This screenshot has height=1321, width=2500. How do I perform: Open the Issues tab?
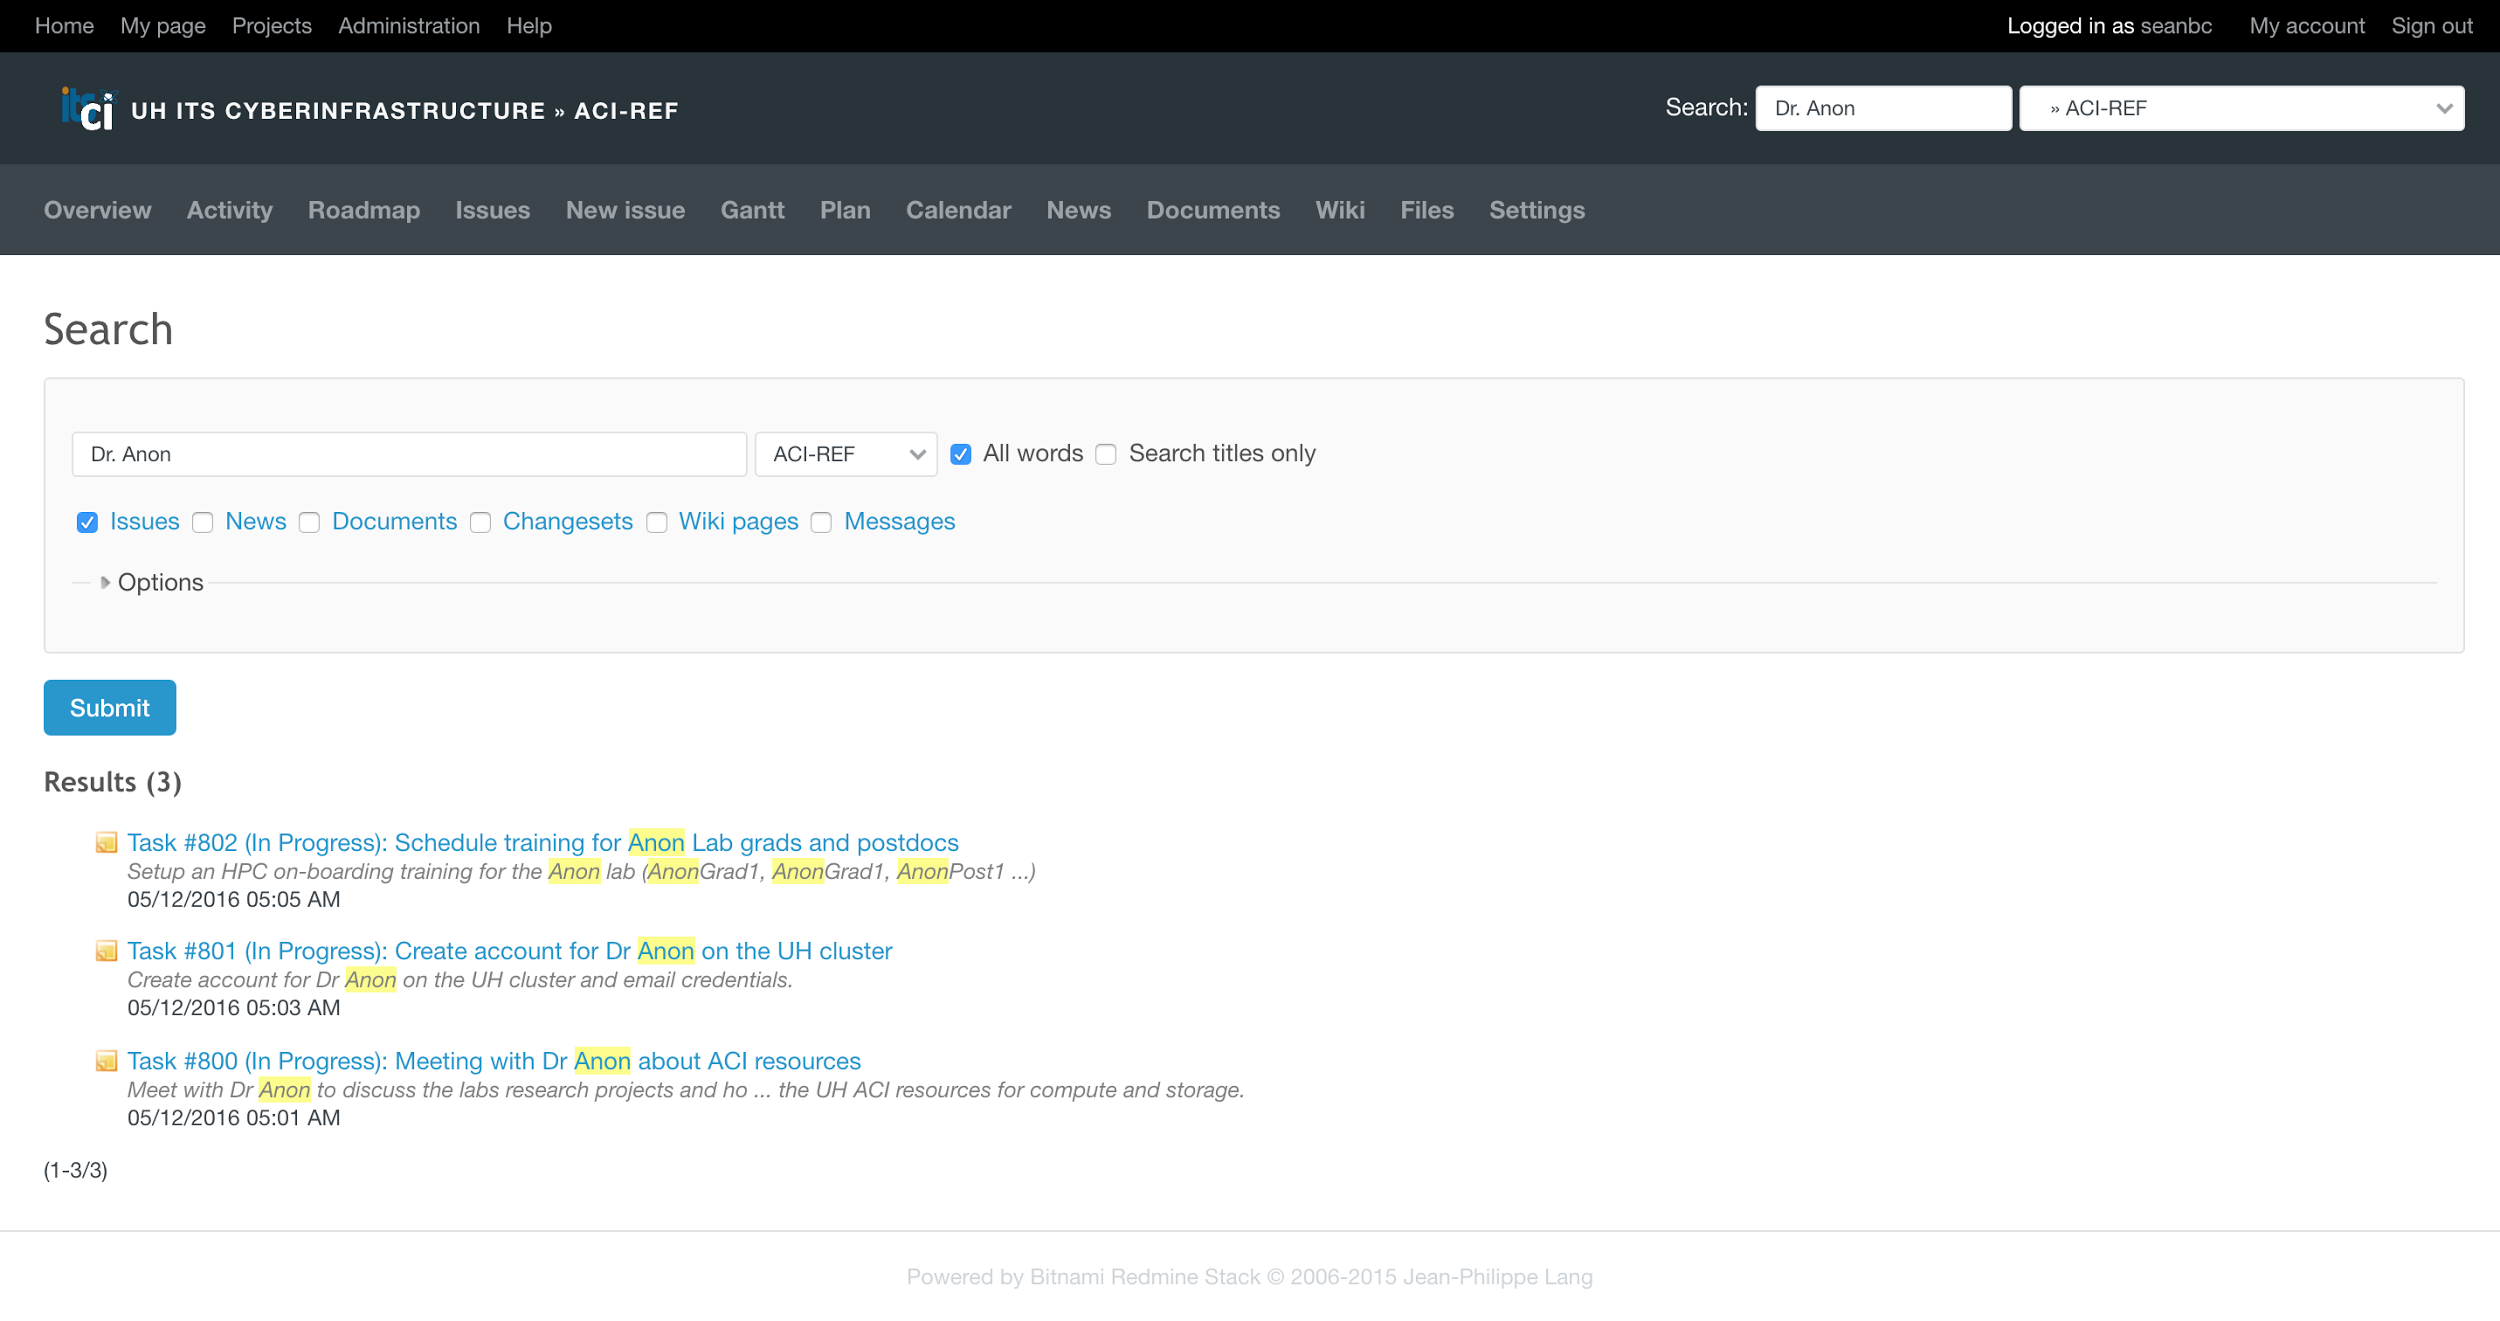pos(493,210)
